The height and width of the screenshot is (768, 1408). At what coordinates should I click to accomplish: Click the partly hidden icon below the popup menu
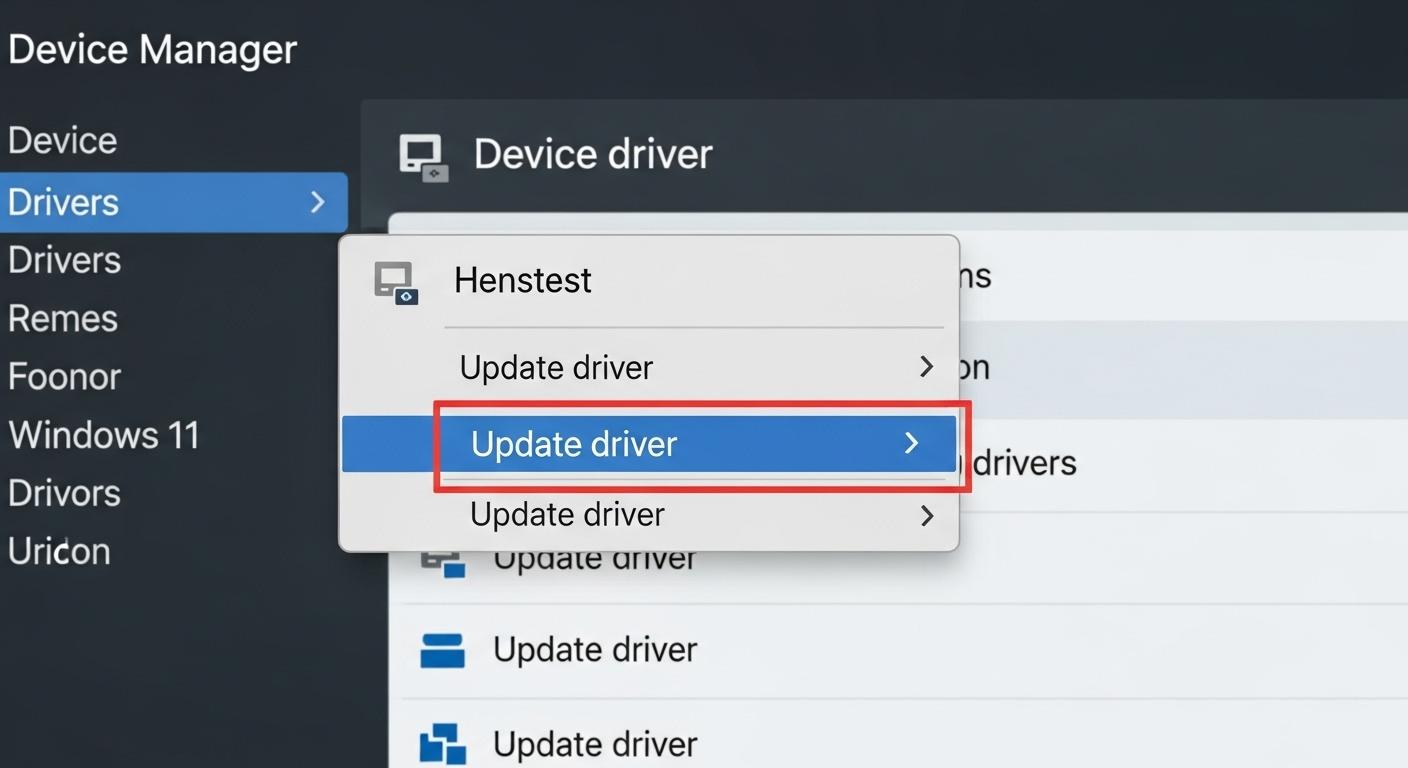tap(442, 562)
